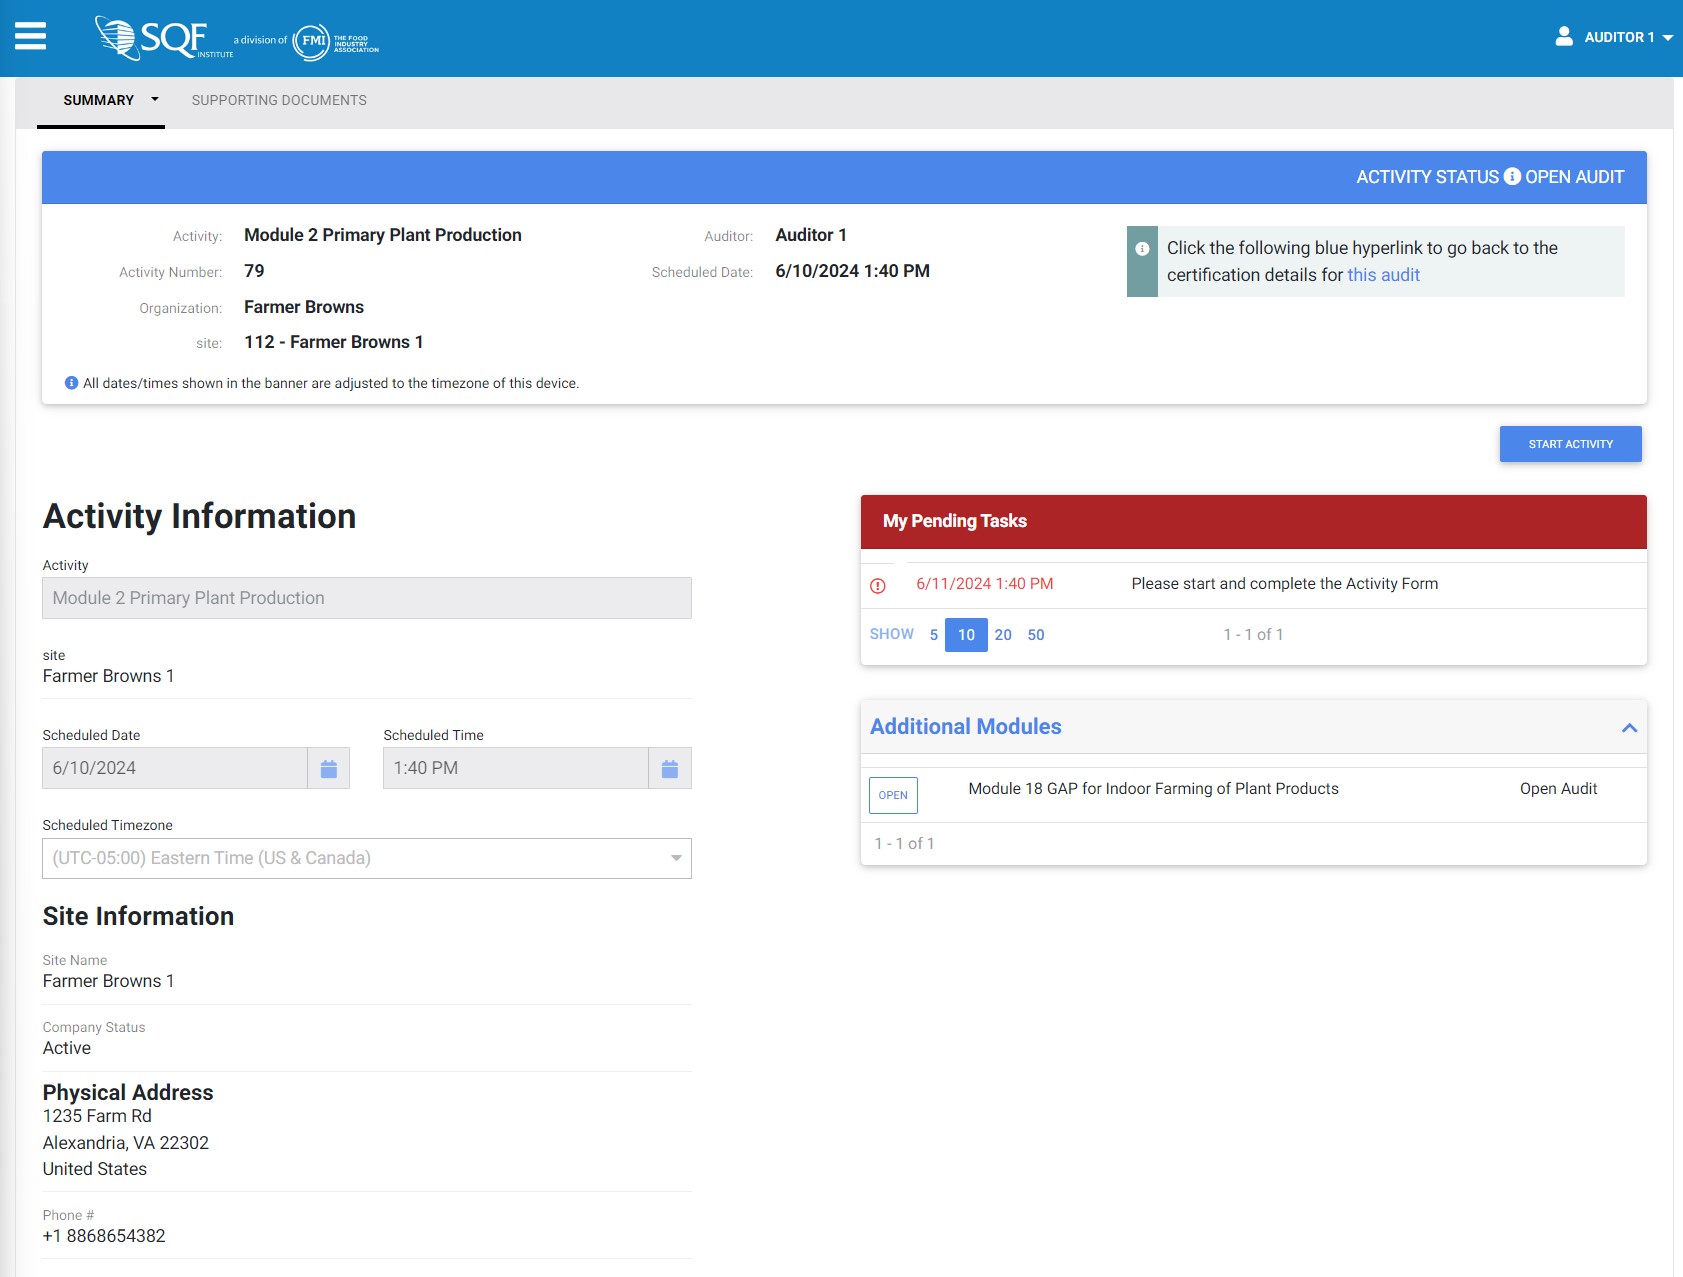Screen dimensions: 1683x1277
Task: Open the Scheduled Date calendar picker
Action: tap(328, 769)
